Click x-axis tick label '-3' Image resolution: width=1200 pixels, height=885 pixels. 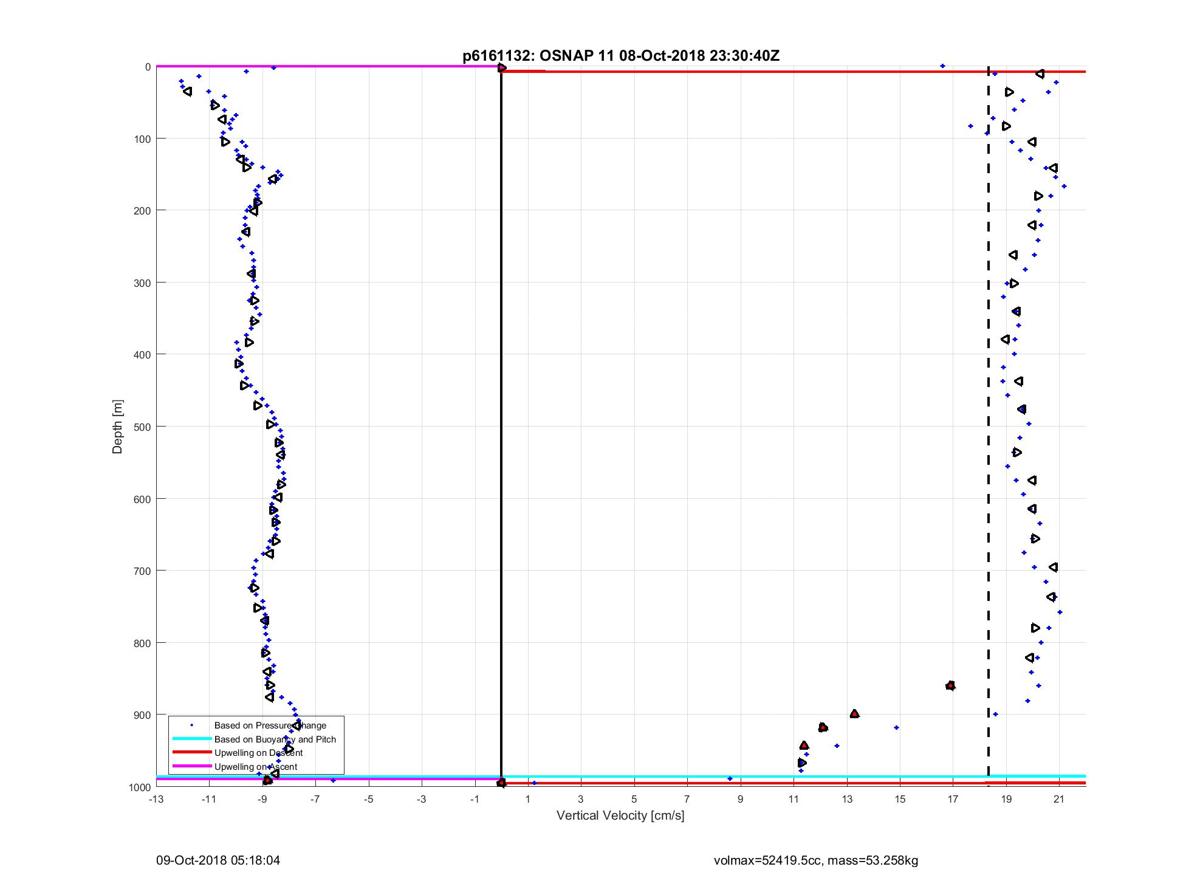point(421,799)
